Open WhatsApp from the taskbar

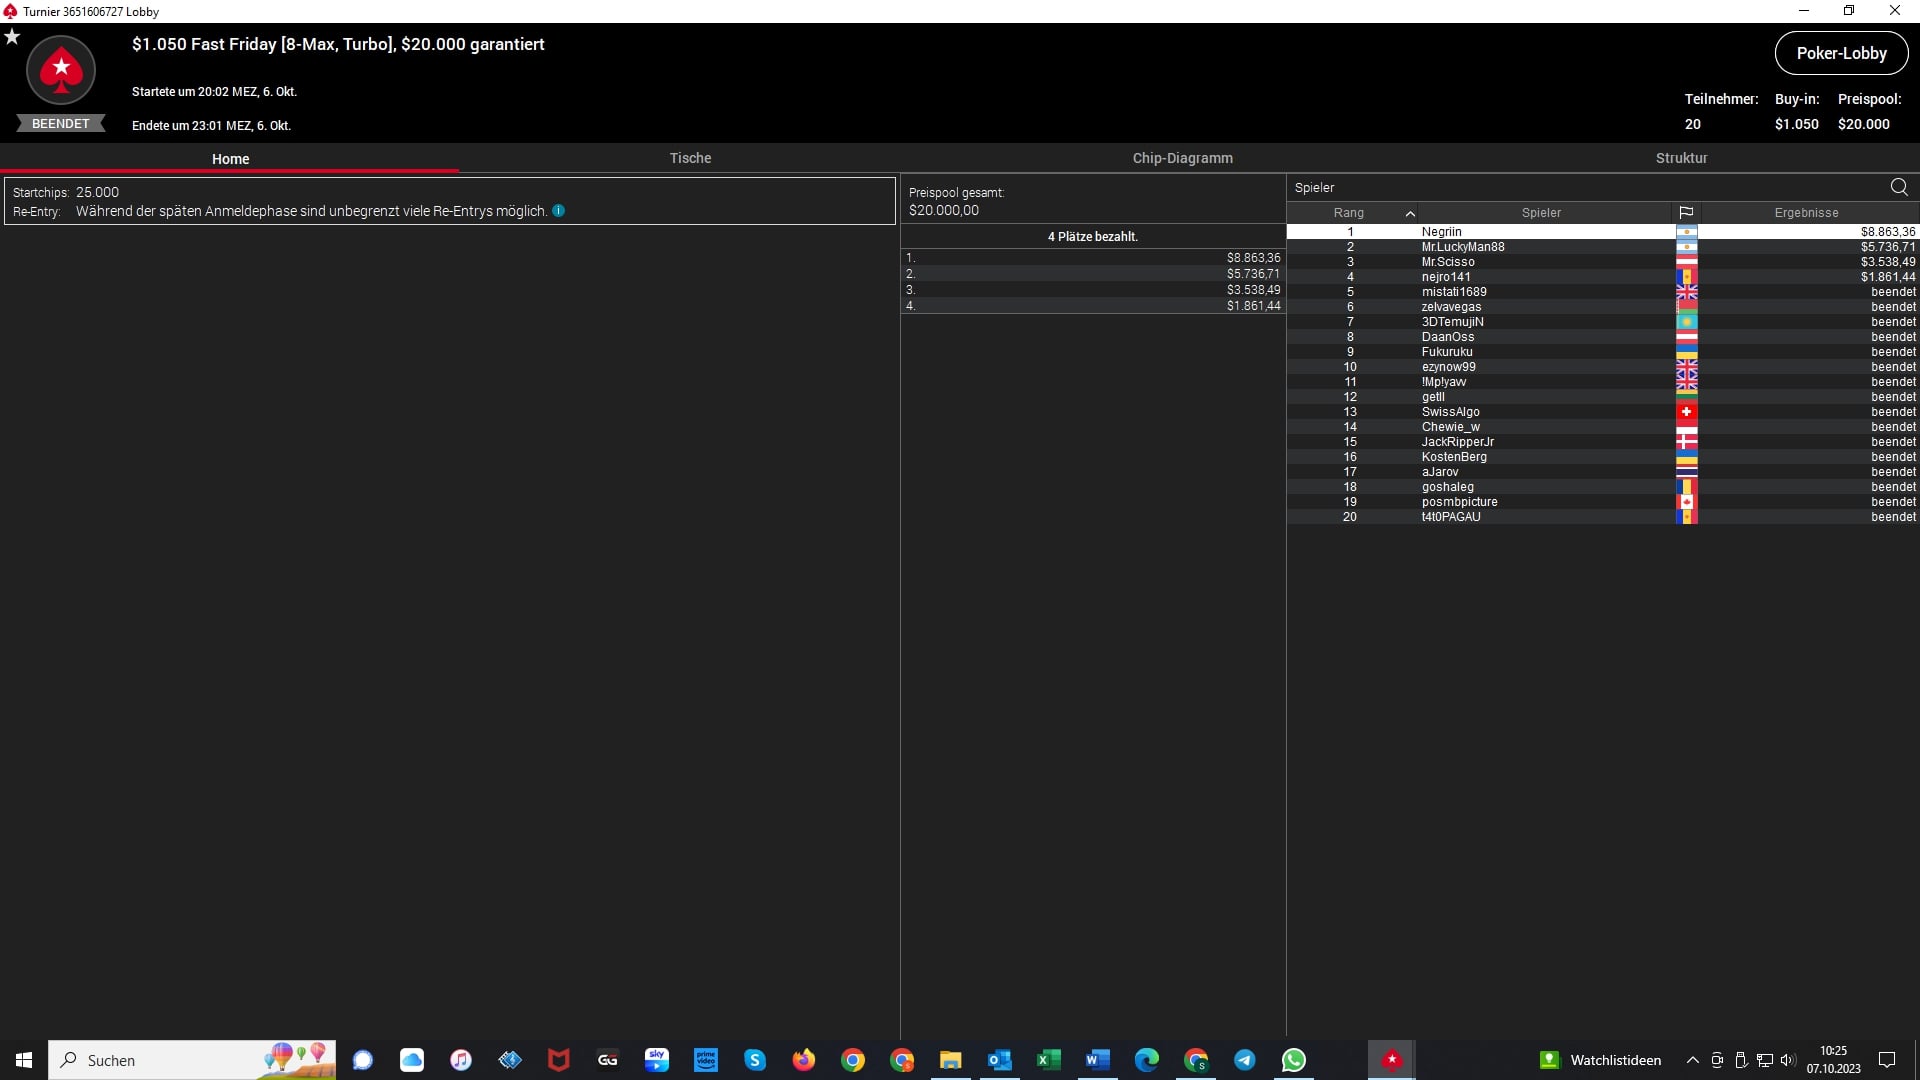tap(1293, 1060)
